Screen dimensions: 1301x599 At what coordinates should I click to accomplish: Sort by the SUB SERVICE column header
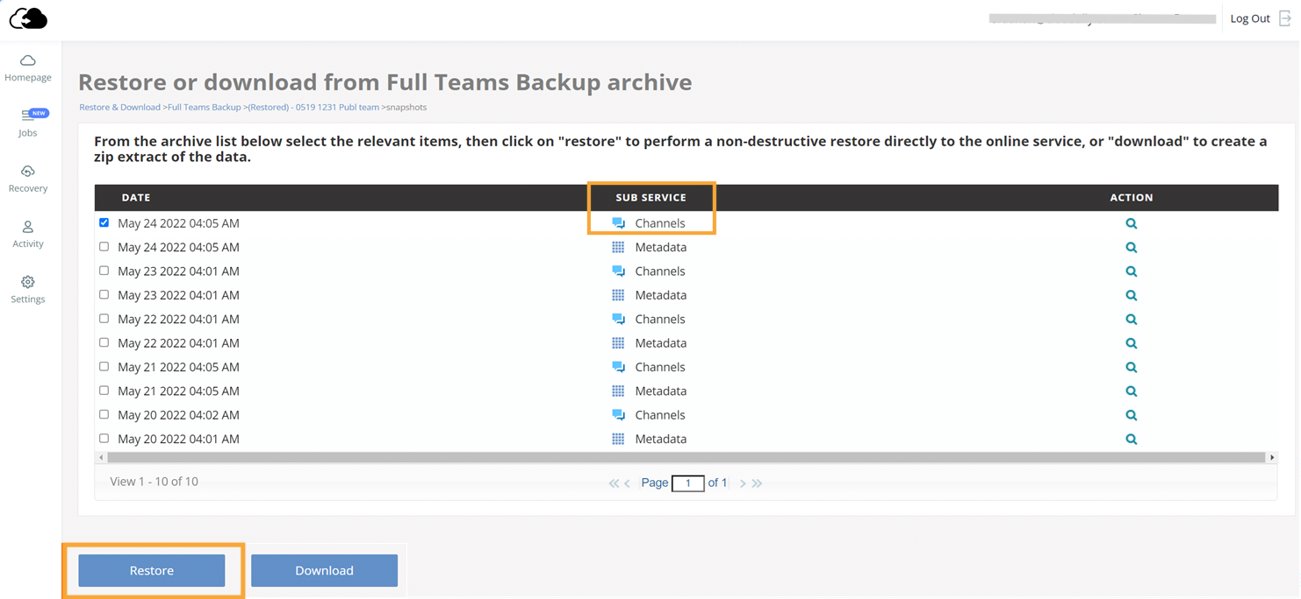click(x=651, y=198)
